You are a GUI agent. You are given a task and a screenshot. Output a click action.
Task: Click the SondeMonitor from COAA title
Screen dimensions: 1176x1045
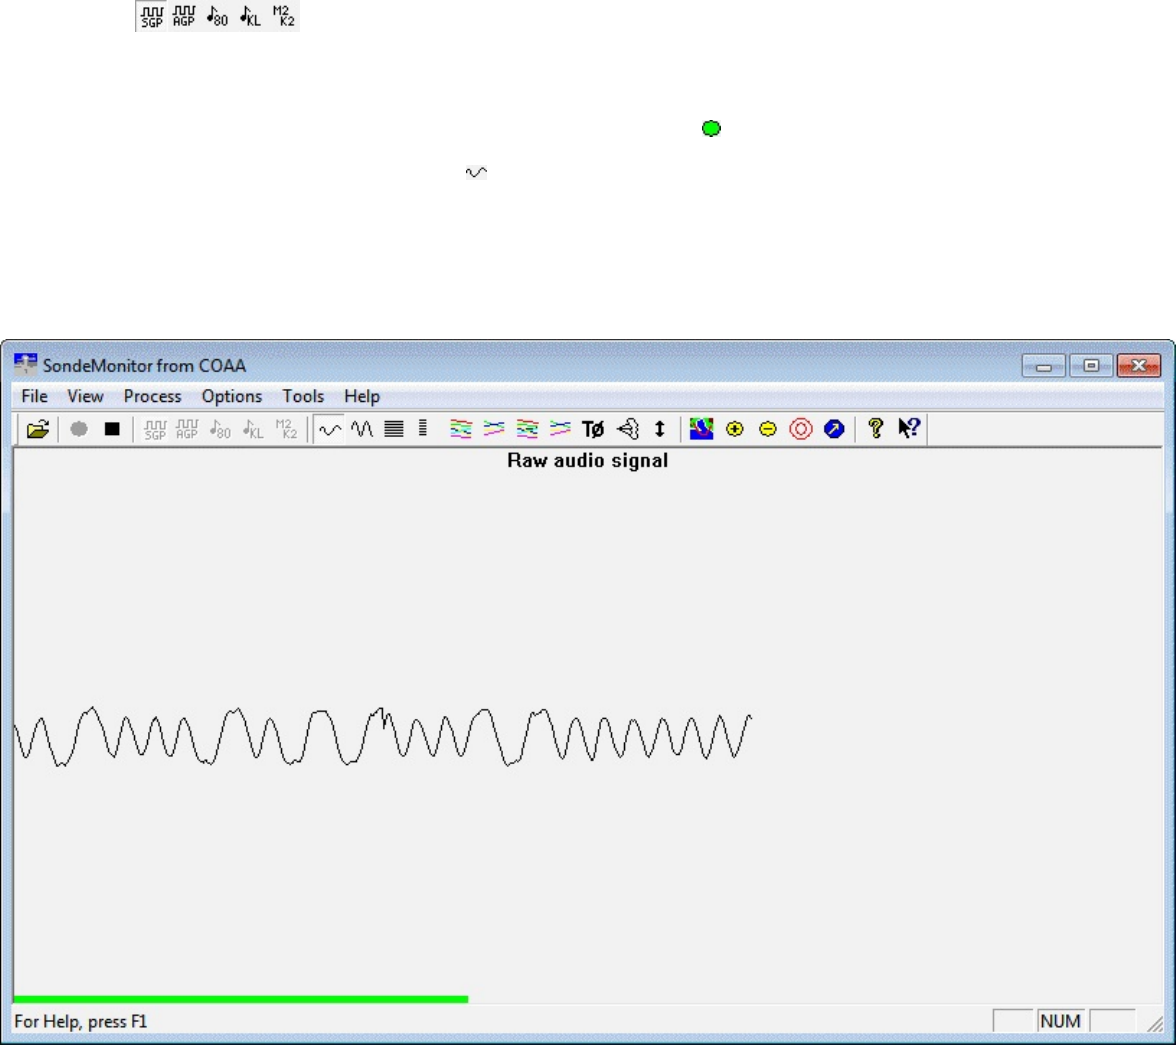pyautogui.click(x=144, y=366)
